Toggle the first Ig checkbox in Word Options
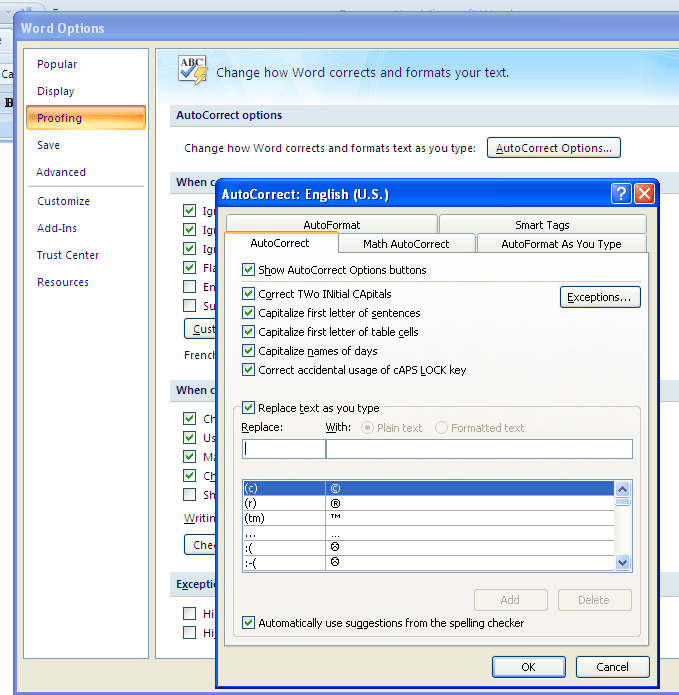Screen dimensions: 679x695 (189, 210)
